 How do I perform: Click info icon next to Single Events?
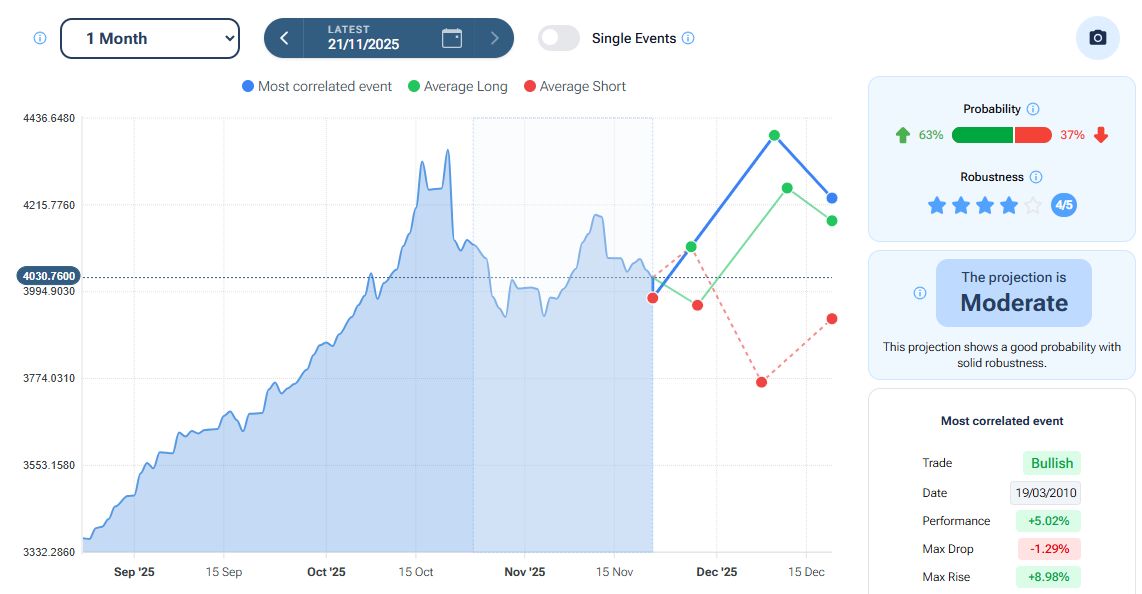click(688, 38)
